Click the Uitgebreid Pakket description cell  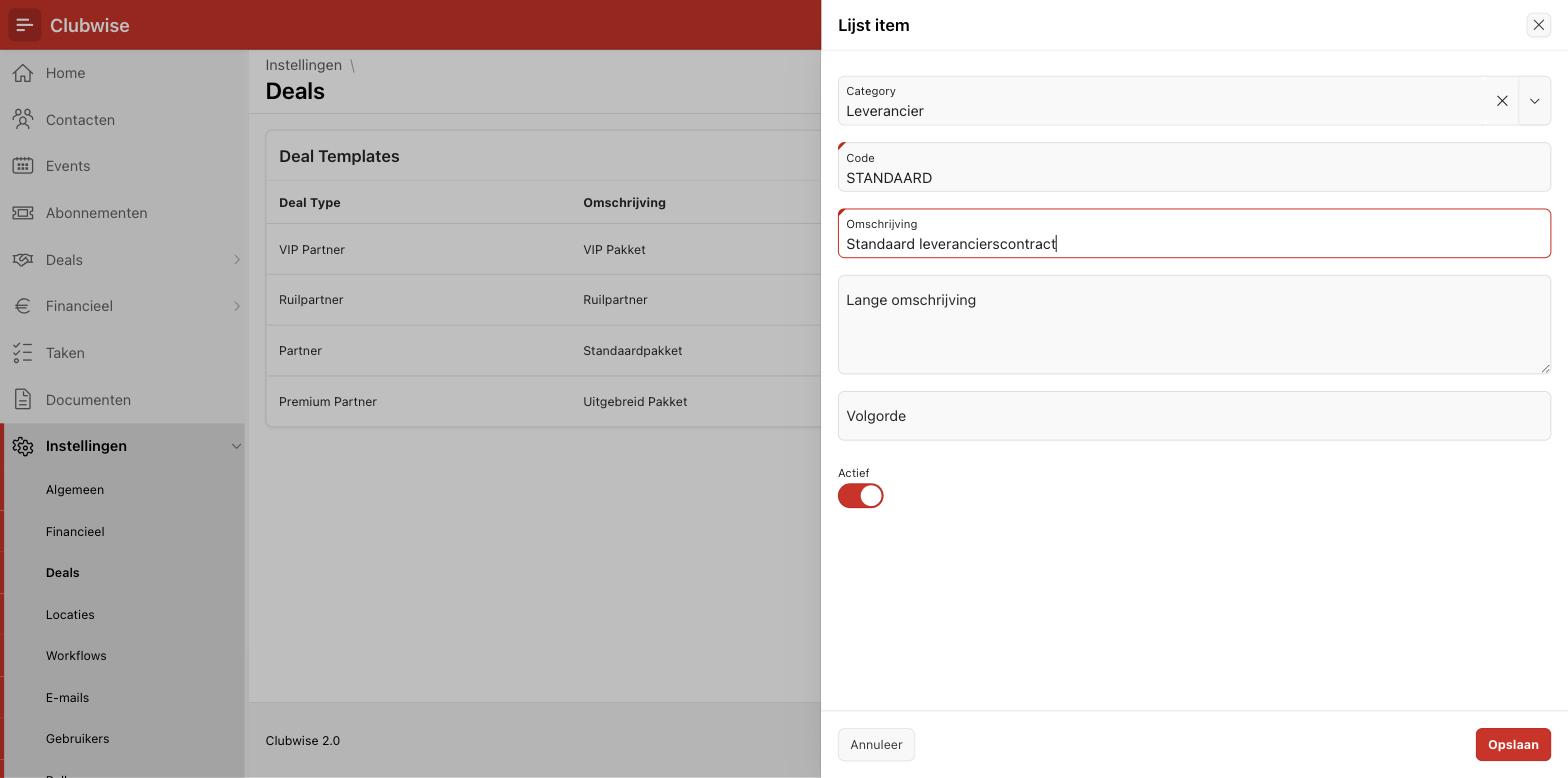pos(635,402)
